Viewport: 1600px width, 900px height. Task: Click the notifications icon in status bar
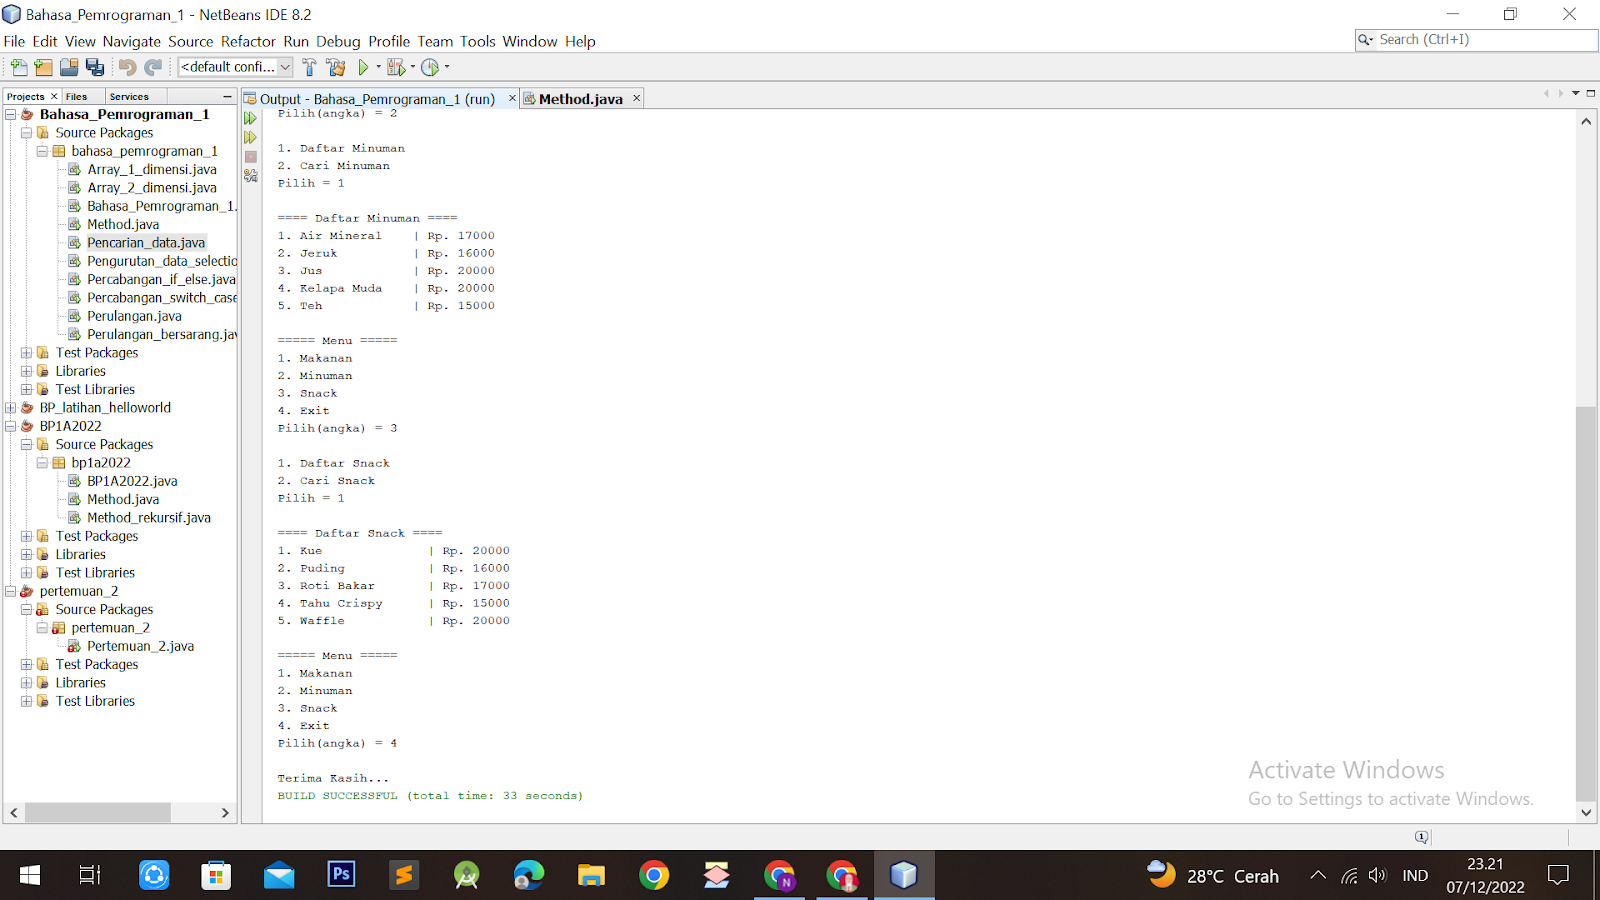1422,837
